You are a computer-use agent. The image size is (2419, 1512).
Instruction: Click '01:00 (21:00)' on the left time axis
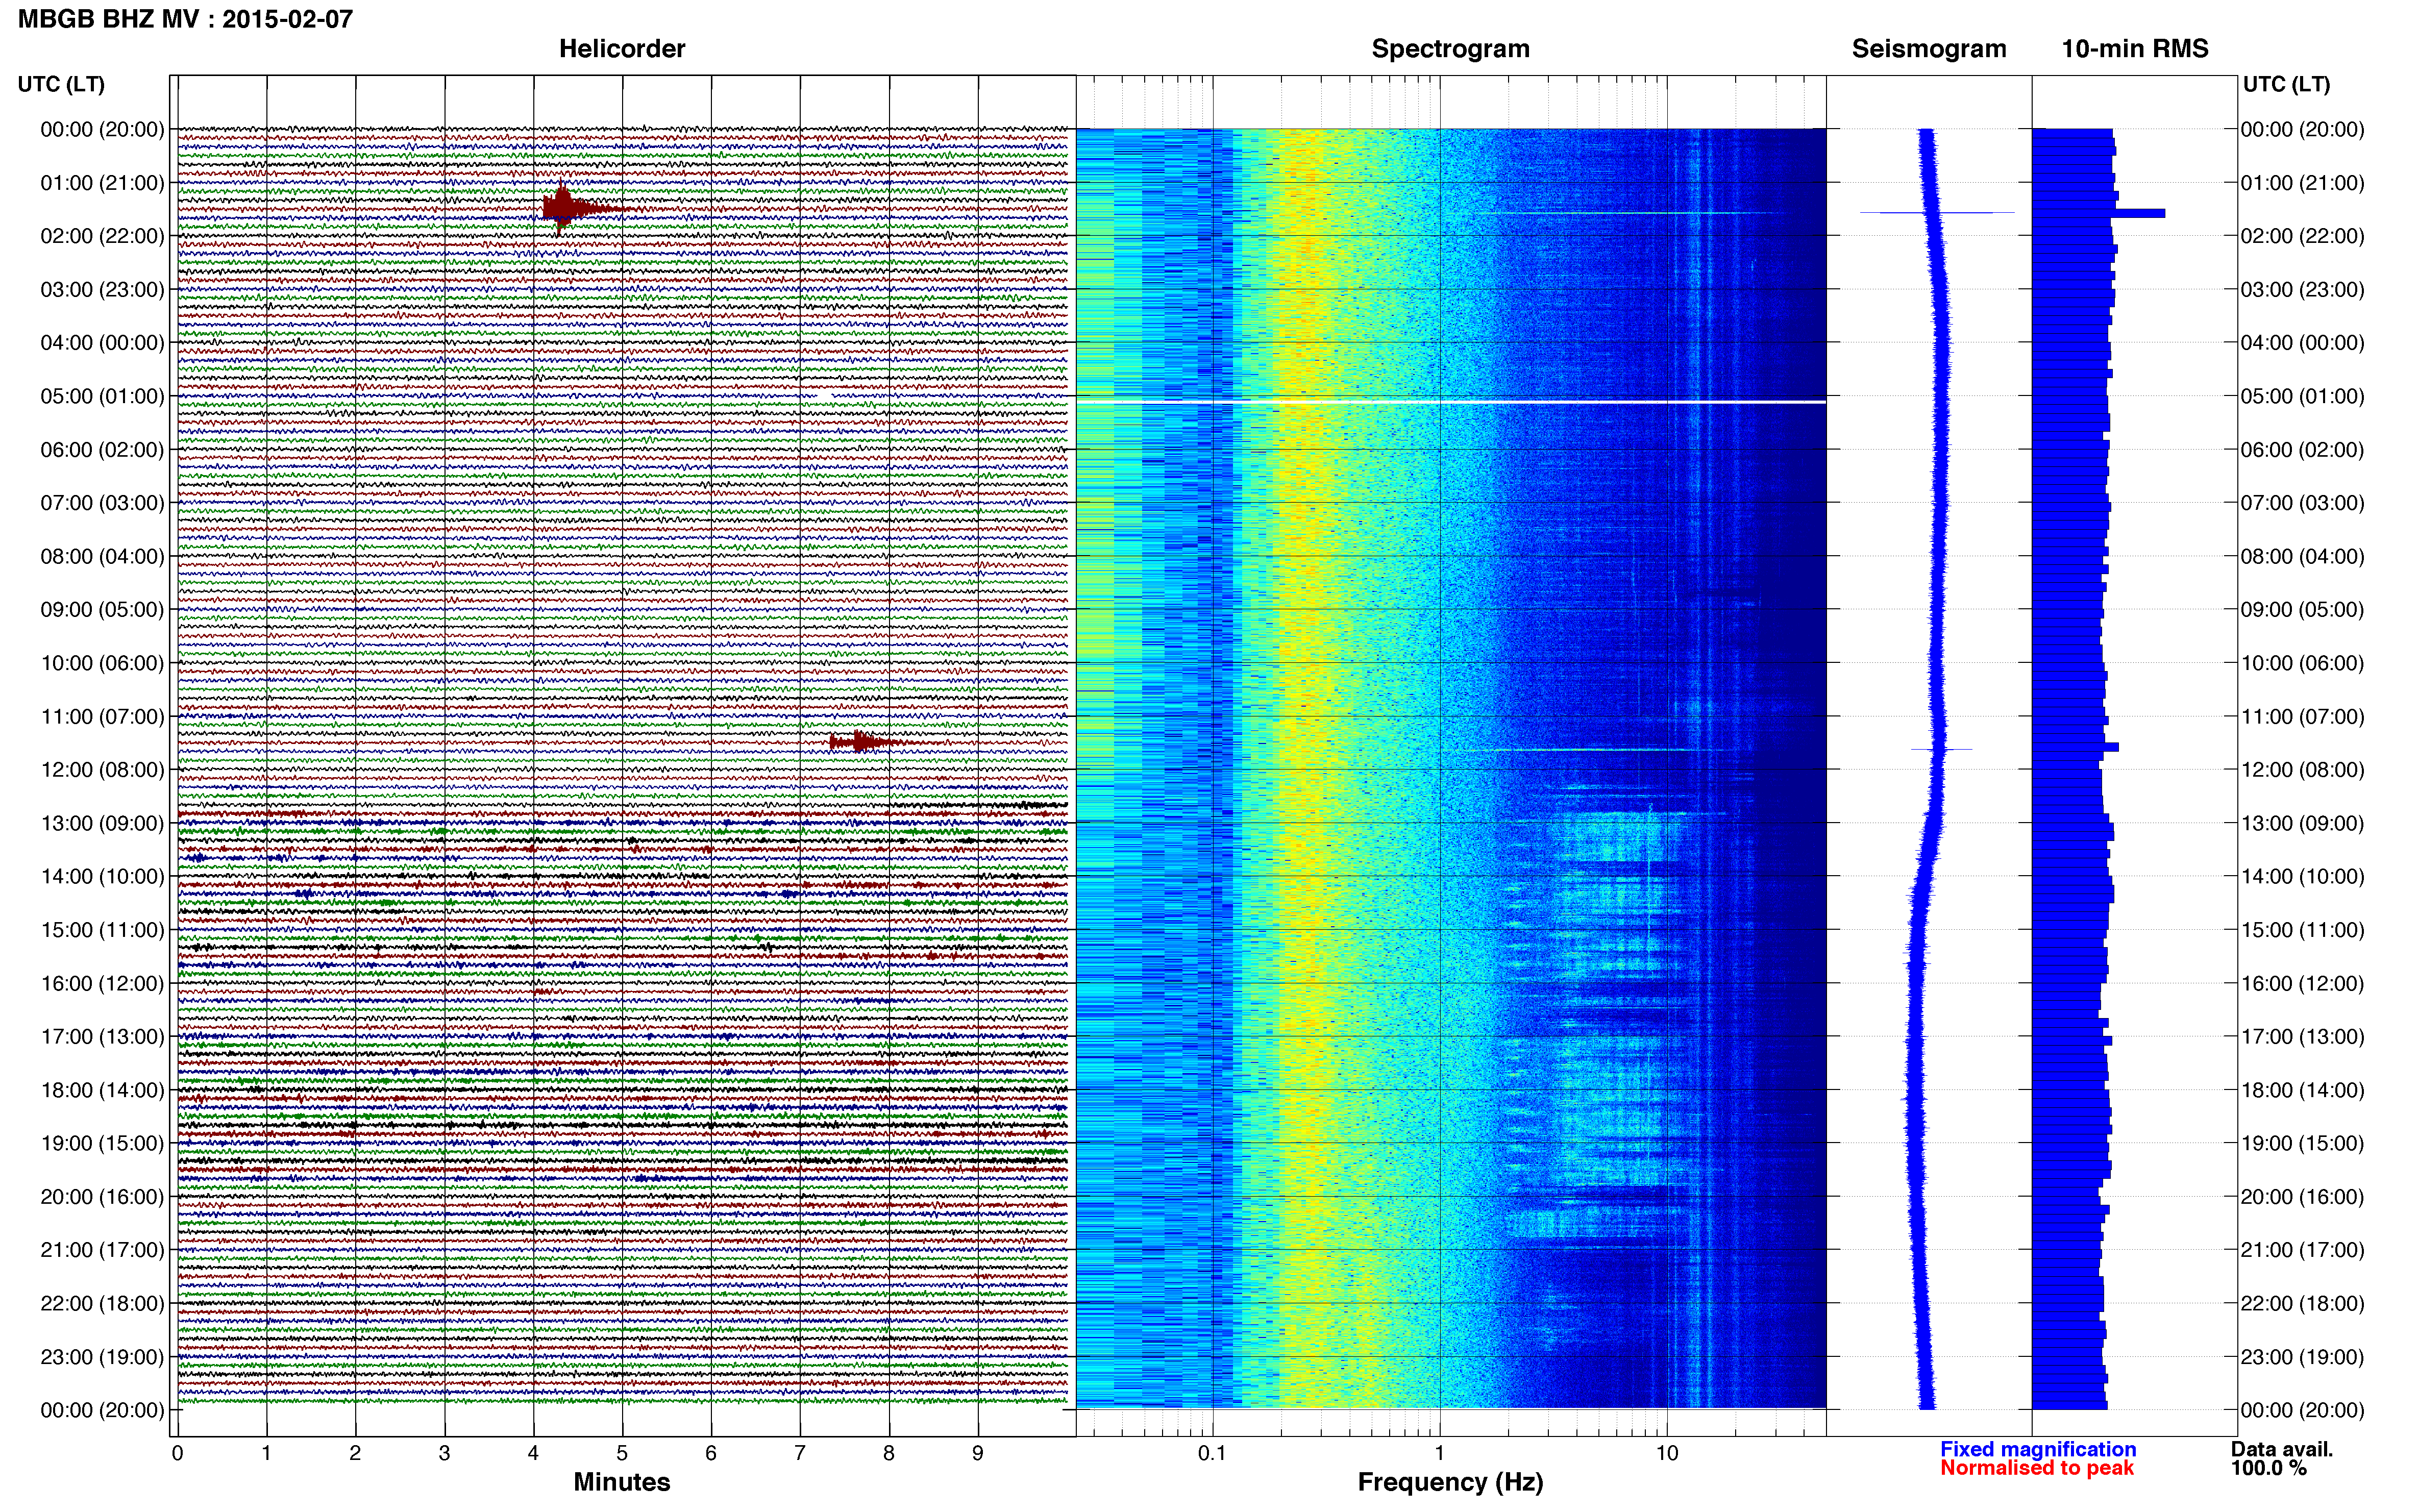click(102, 183)
